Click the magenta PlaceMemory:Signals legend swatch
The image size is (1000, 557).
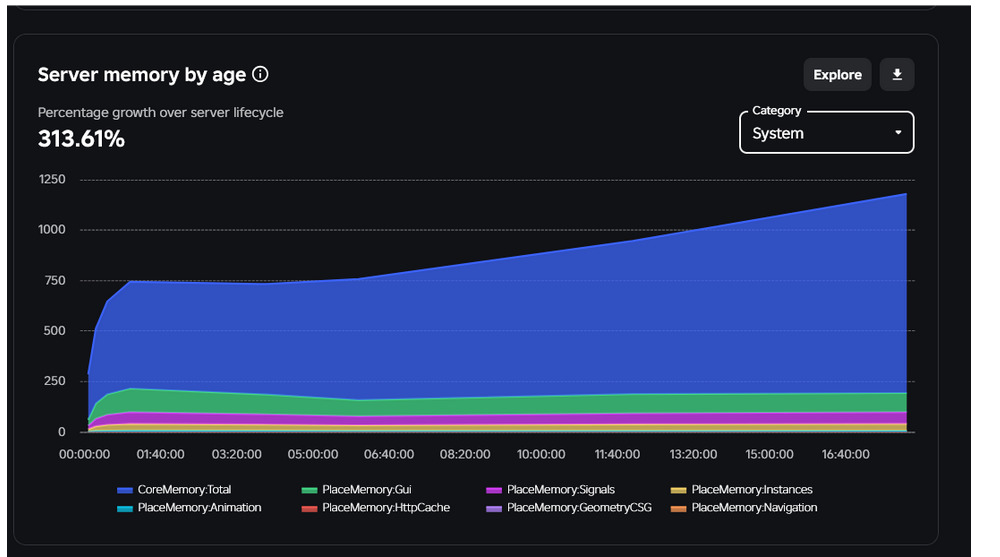494,490
